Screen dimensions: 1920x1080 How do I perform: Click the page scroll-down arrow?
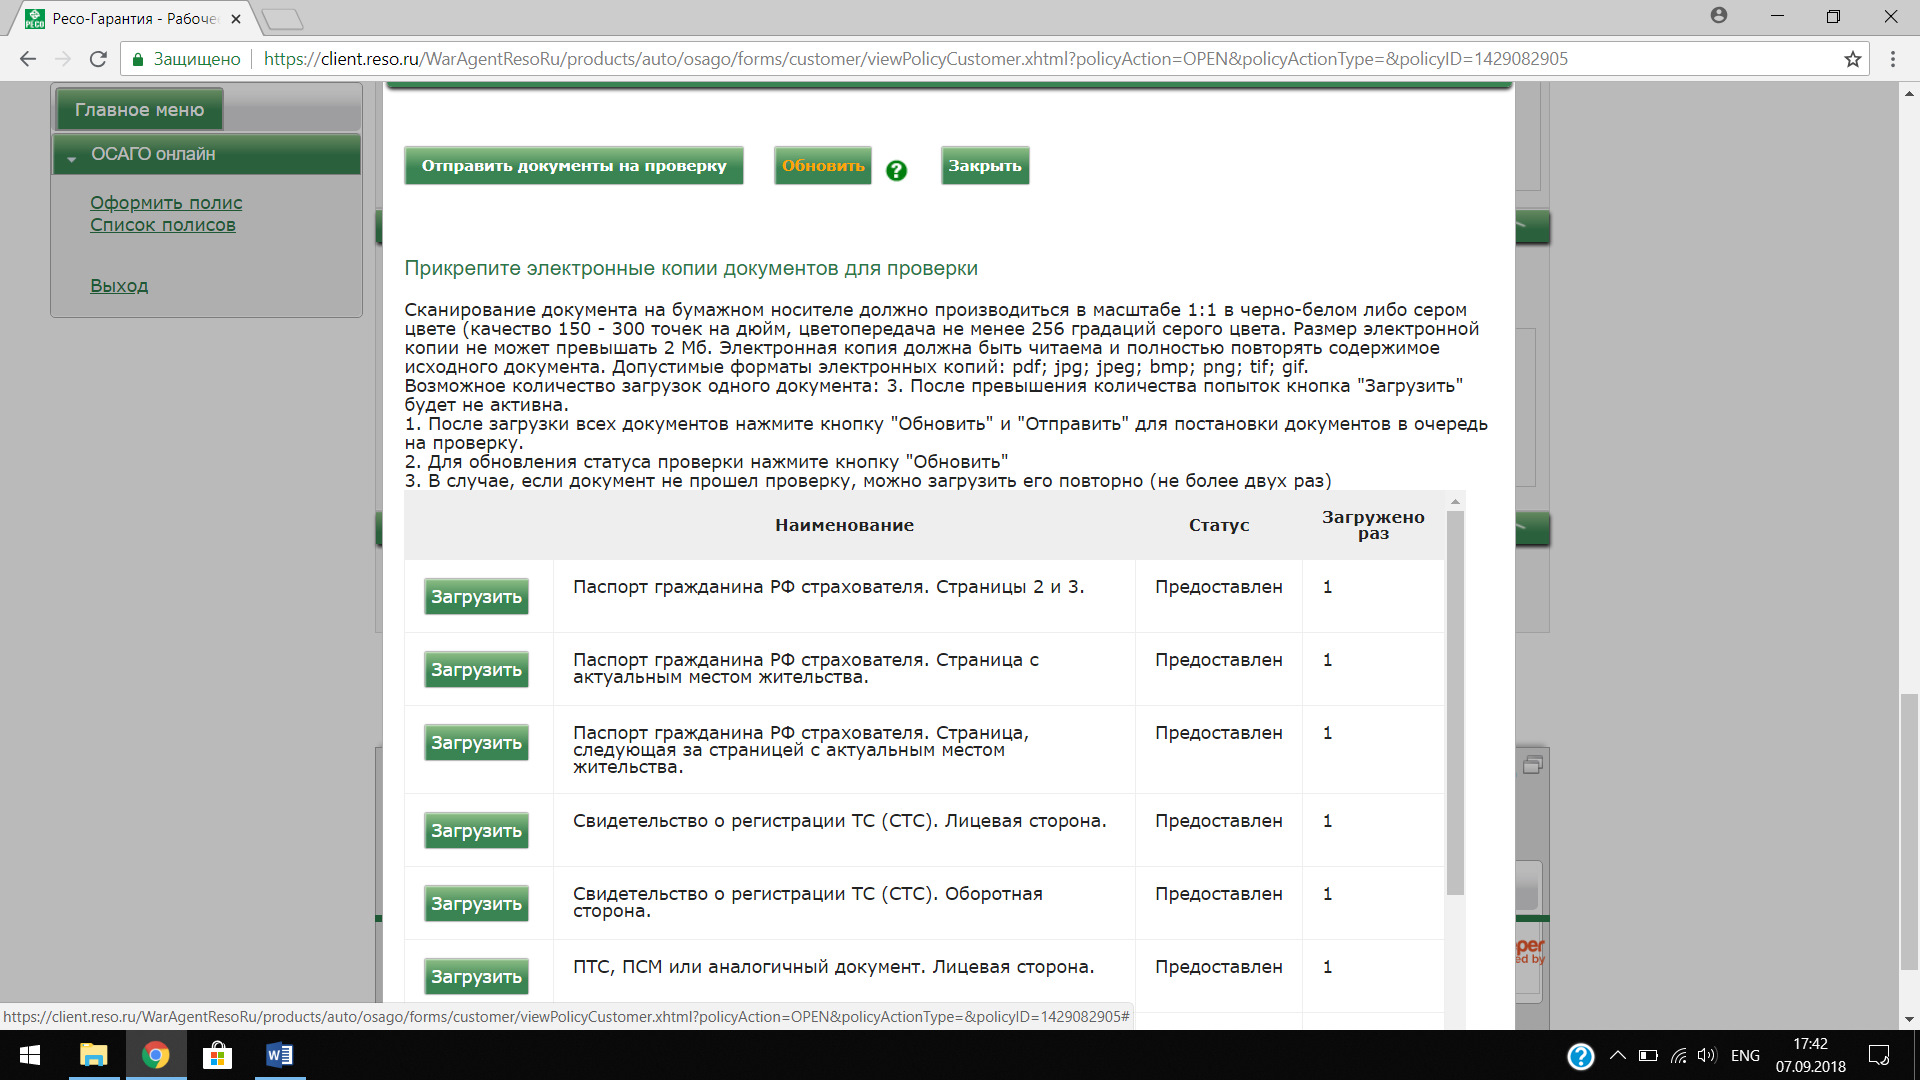click(1909, 1019)
